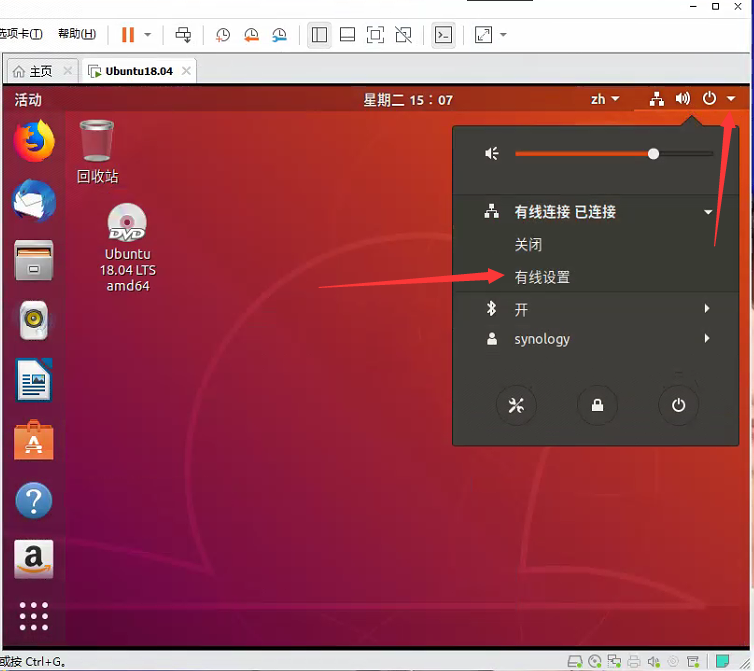Click the hard disk device icon in VMware status bar

pyautogui.click(x=575, y=662)
